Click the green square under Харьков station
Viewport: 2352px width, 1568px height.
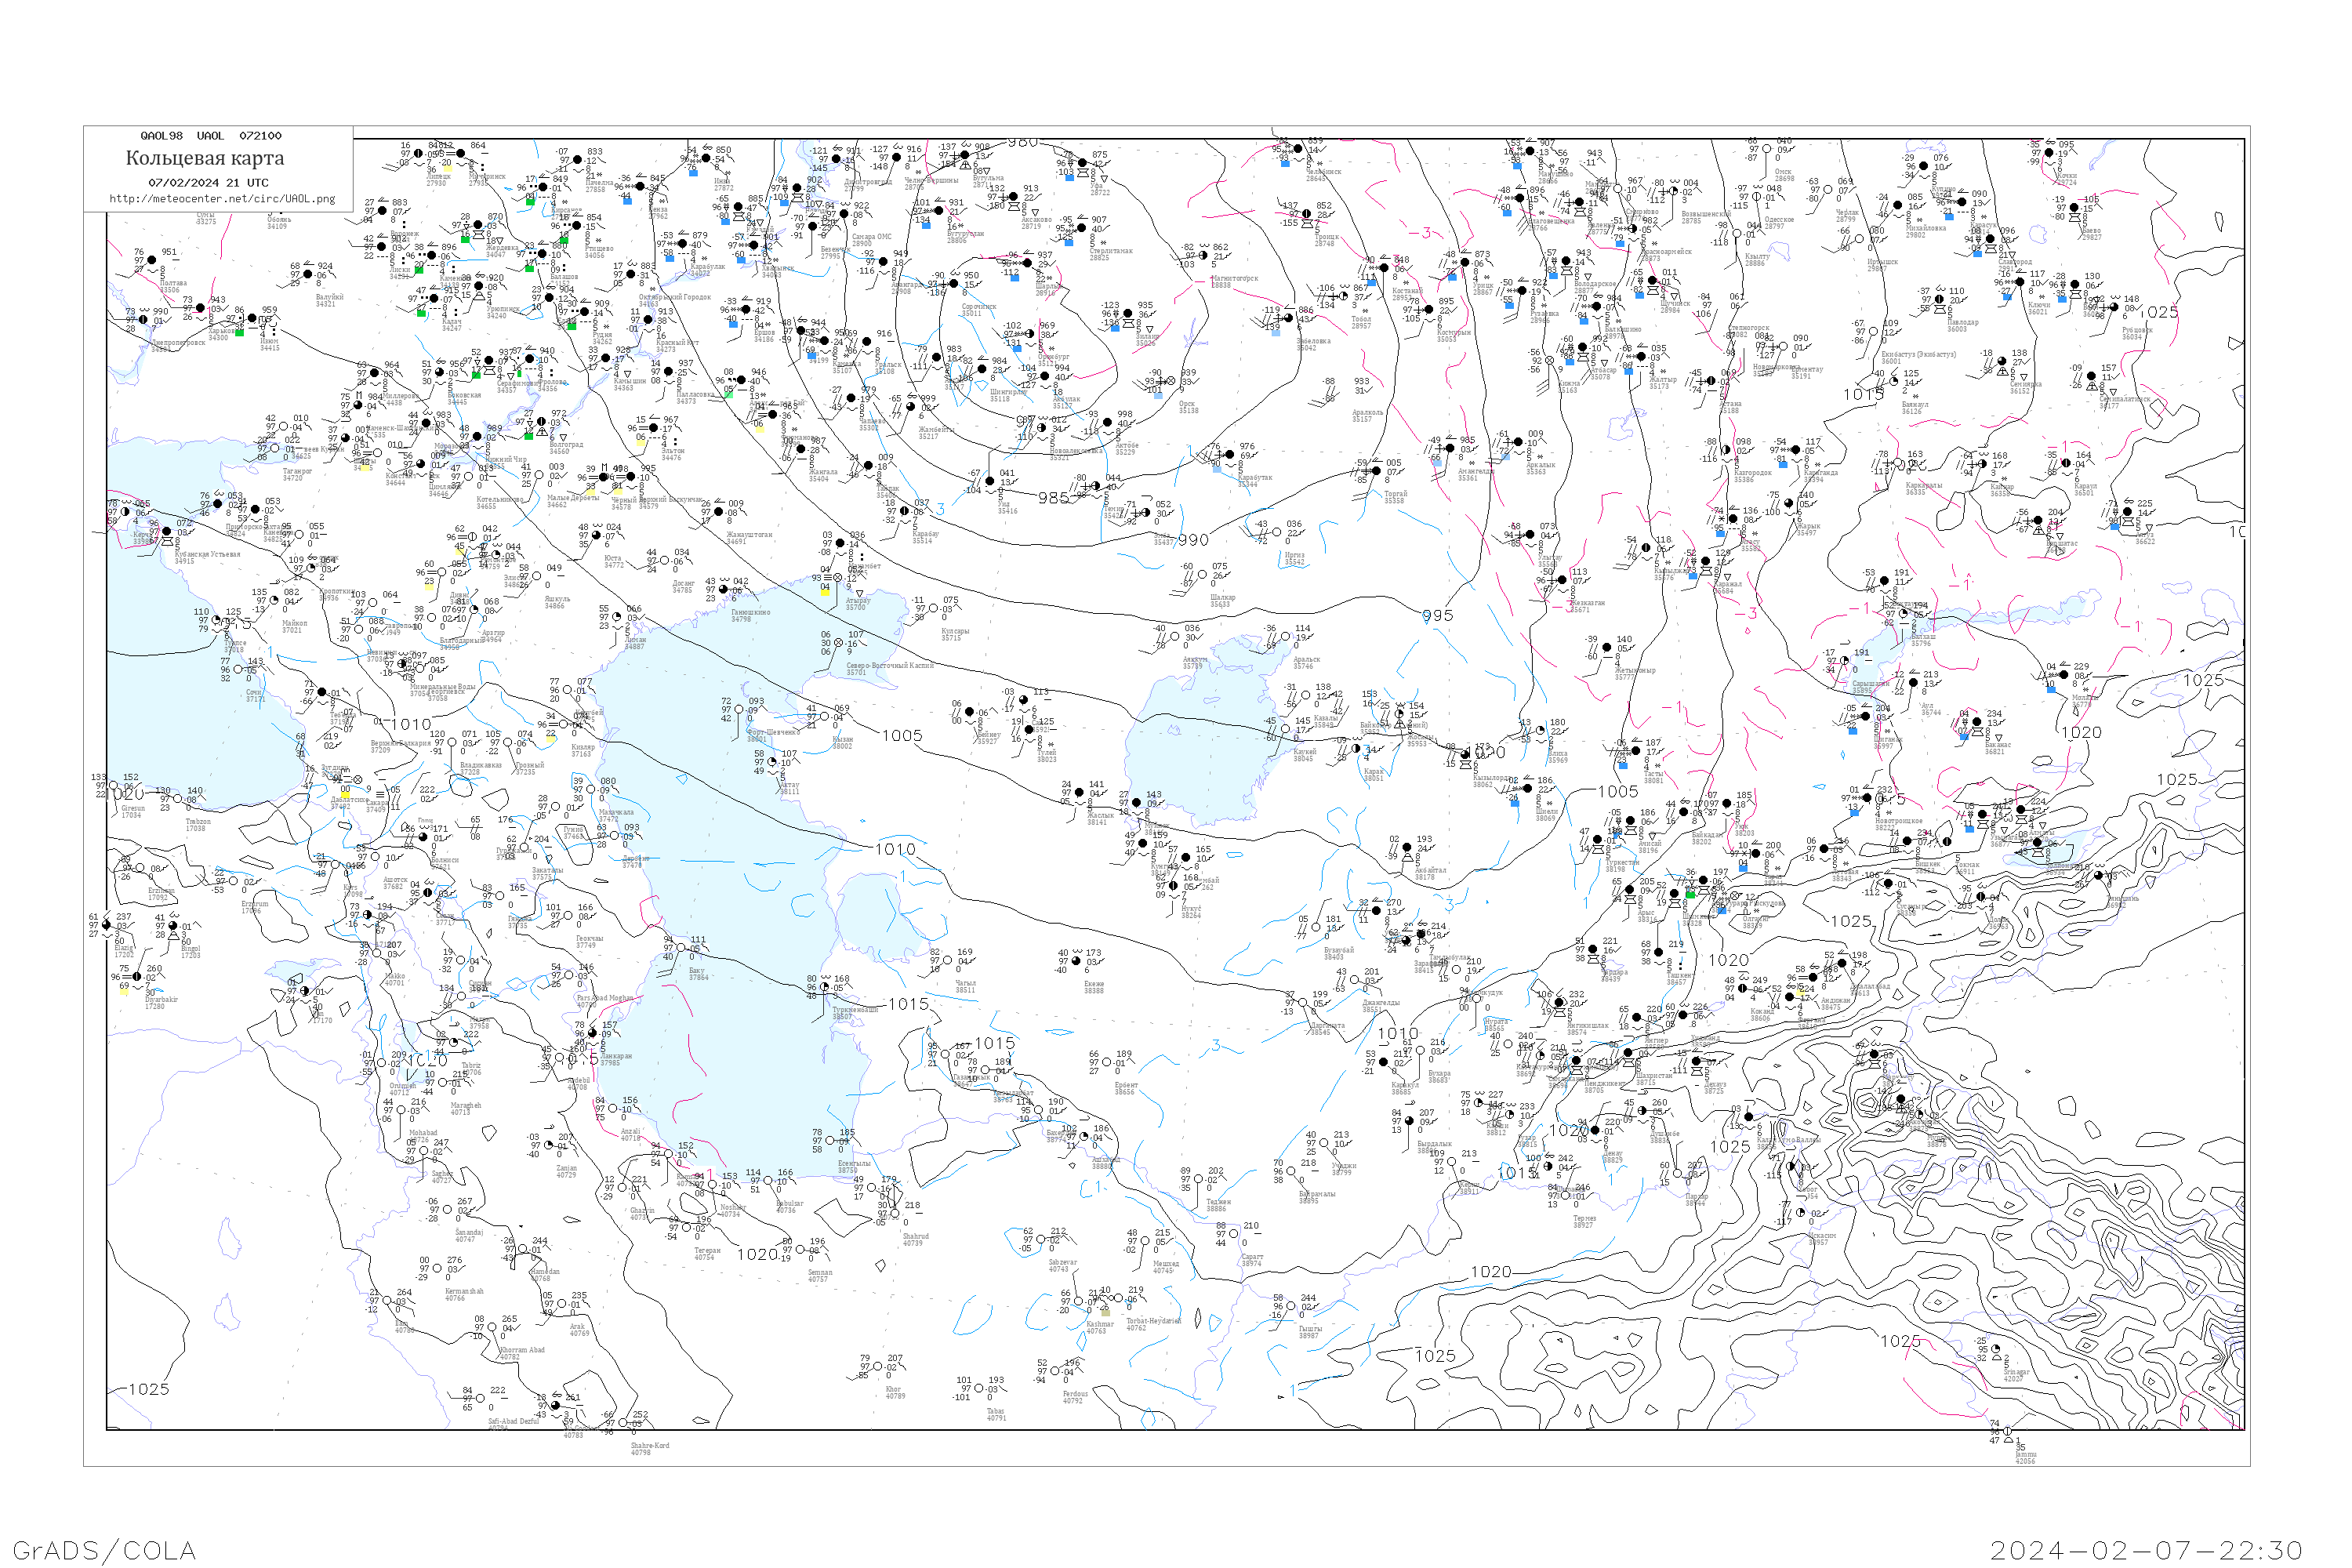239,332
